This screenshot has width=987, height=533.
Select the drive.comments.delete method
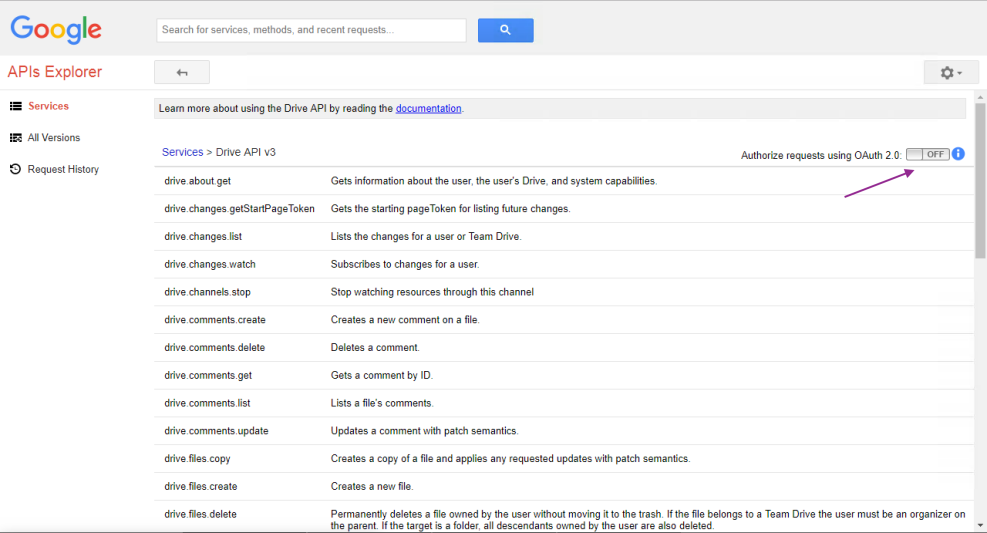tap(215, 347)
